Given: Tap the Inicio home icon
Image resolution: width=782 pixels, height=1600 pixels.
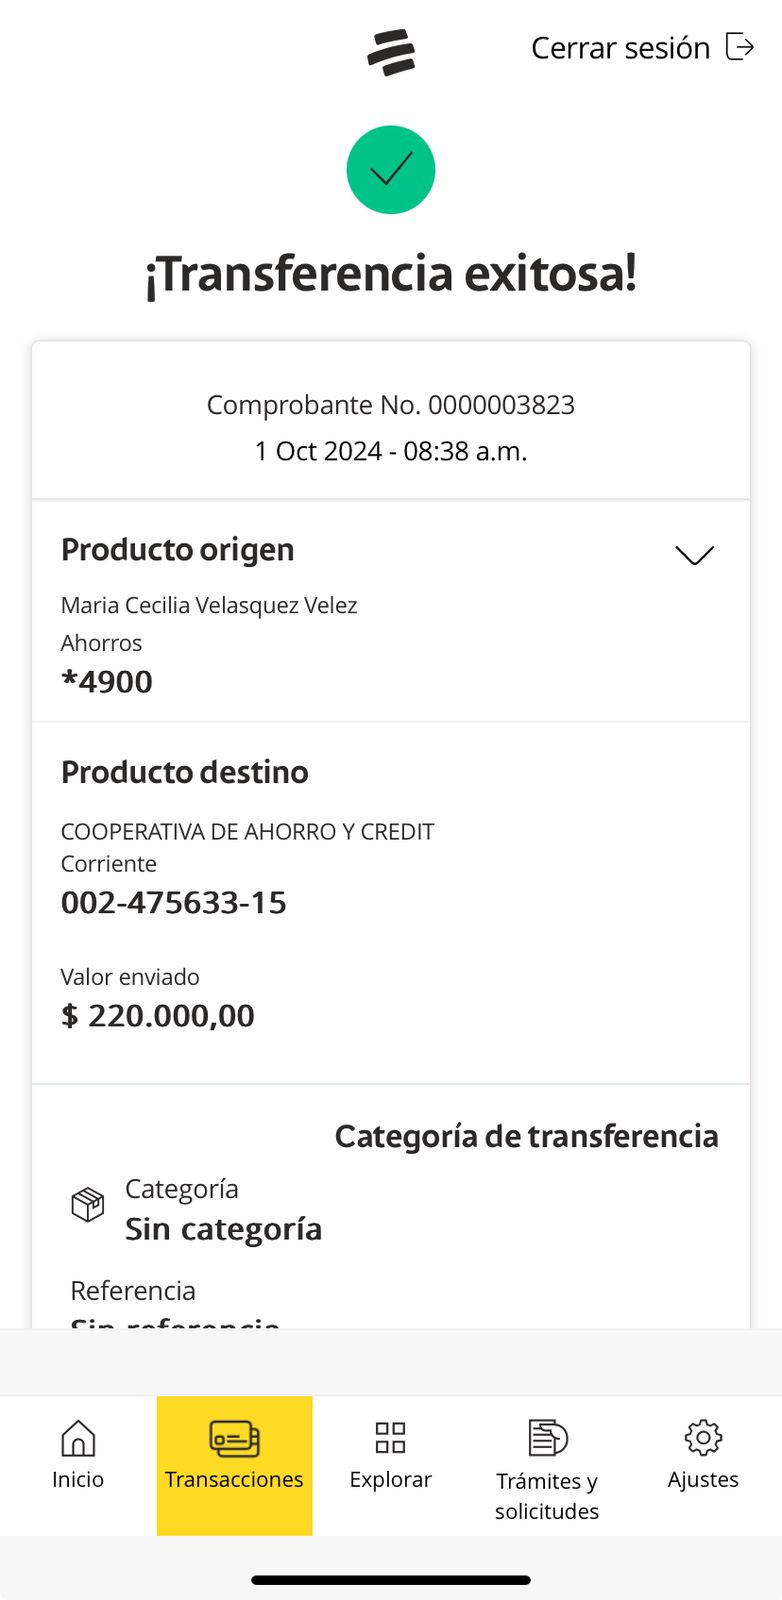Looking at the screenshot, I should tap(78, 1439).
